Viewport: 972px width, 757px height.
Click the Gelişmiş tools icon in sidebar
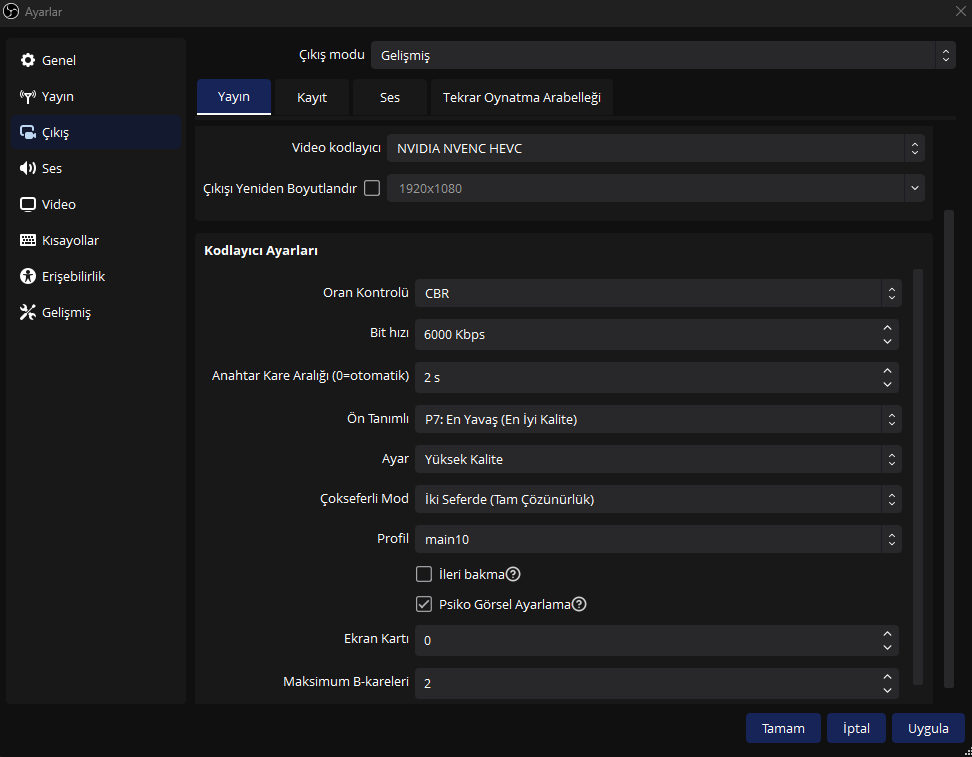pos(28,313)
